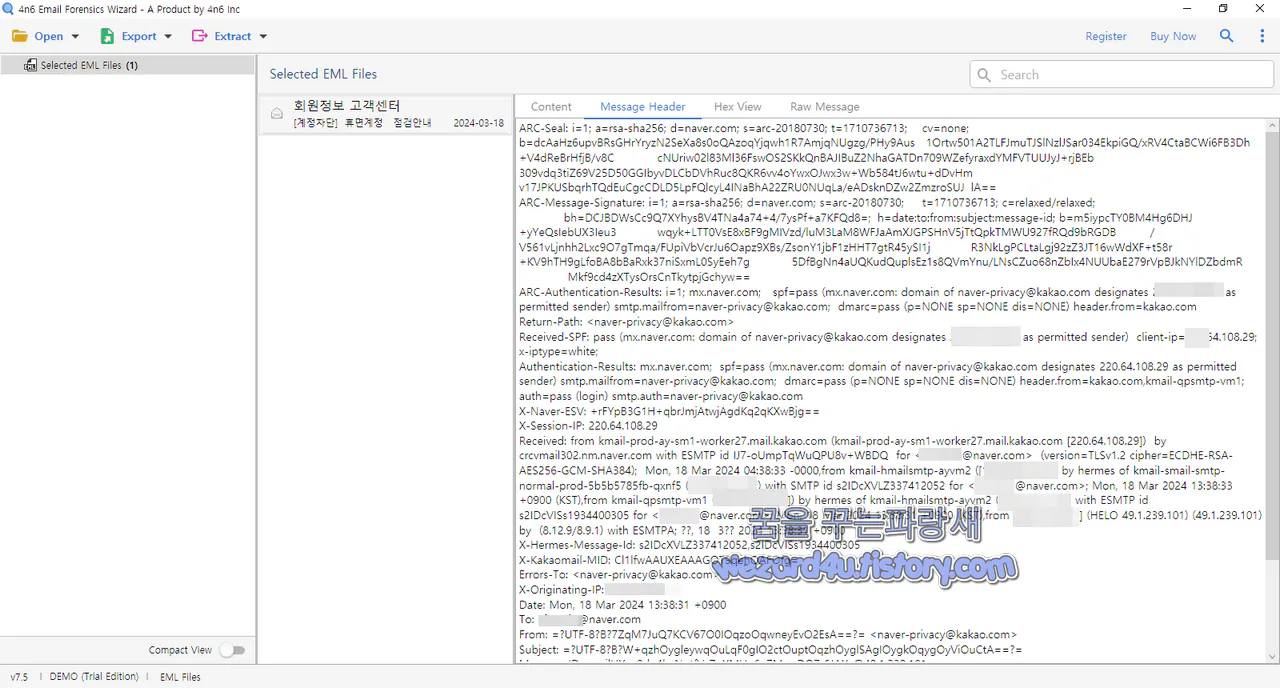
Task: Click the v7.5 version label in status bar
Action: (19, 677)
